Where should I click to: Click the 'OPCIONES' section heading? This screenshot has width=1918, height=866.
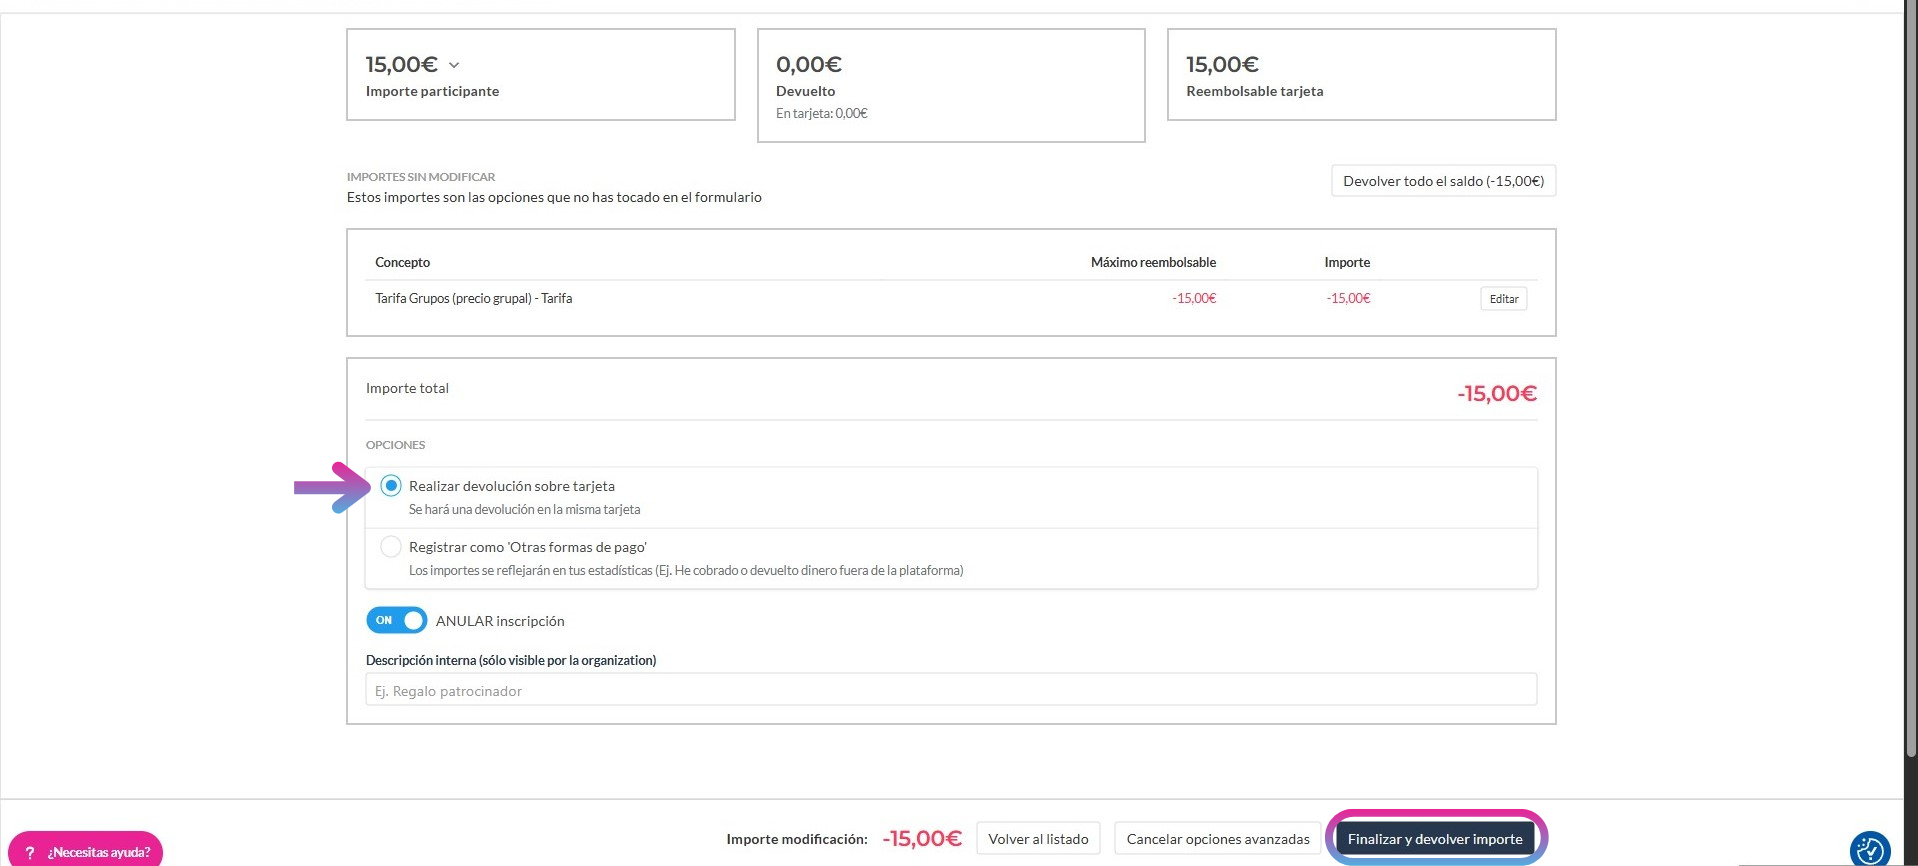395,445
